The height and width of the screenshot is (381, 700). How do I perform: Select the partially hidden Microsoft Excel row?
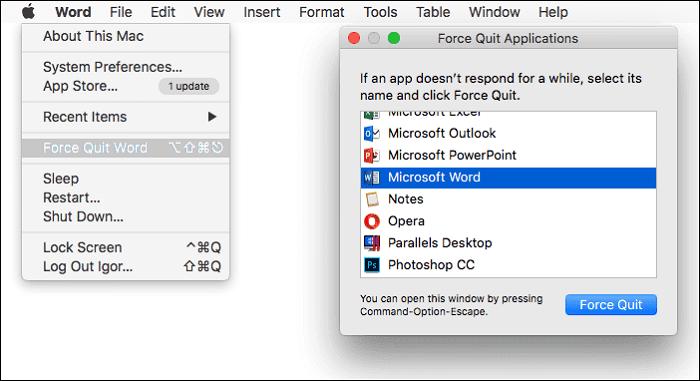508,115
